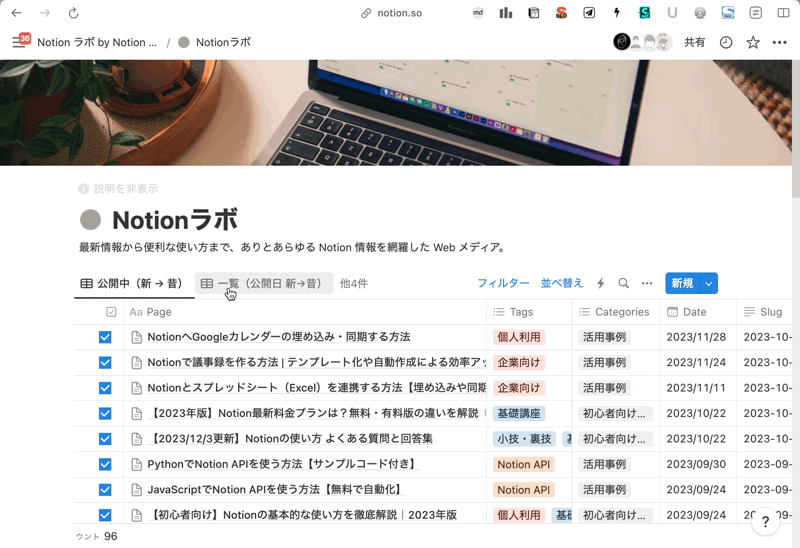This screenshot has height=548, width=800.
Task: Click the Notionラボ breadcrumb item
Action: pyautogui.click(x=214, y=42)
